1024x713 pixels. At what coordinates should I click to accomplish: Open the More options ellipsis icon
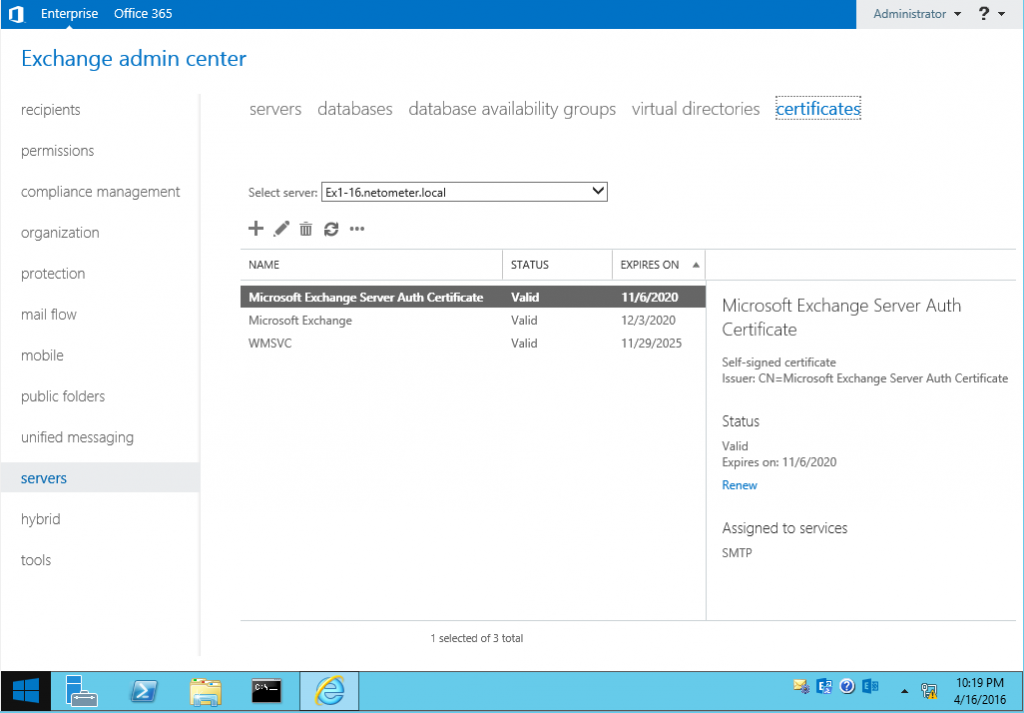357,229
